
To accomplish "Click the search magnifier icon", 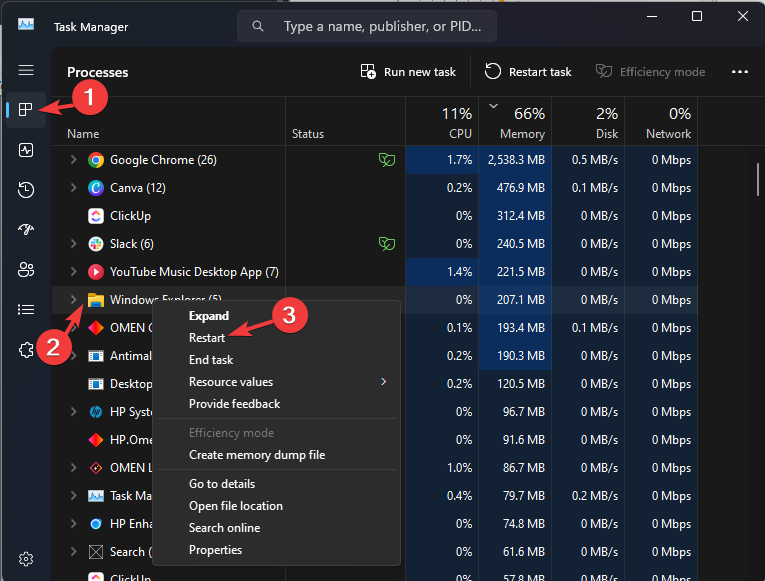I will click(258, 26).
